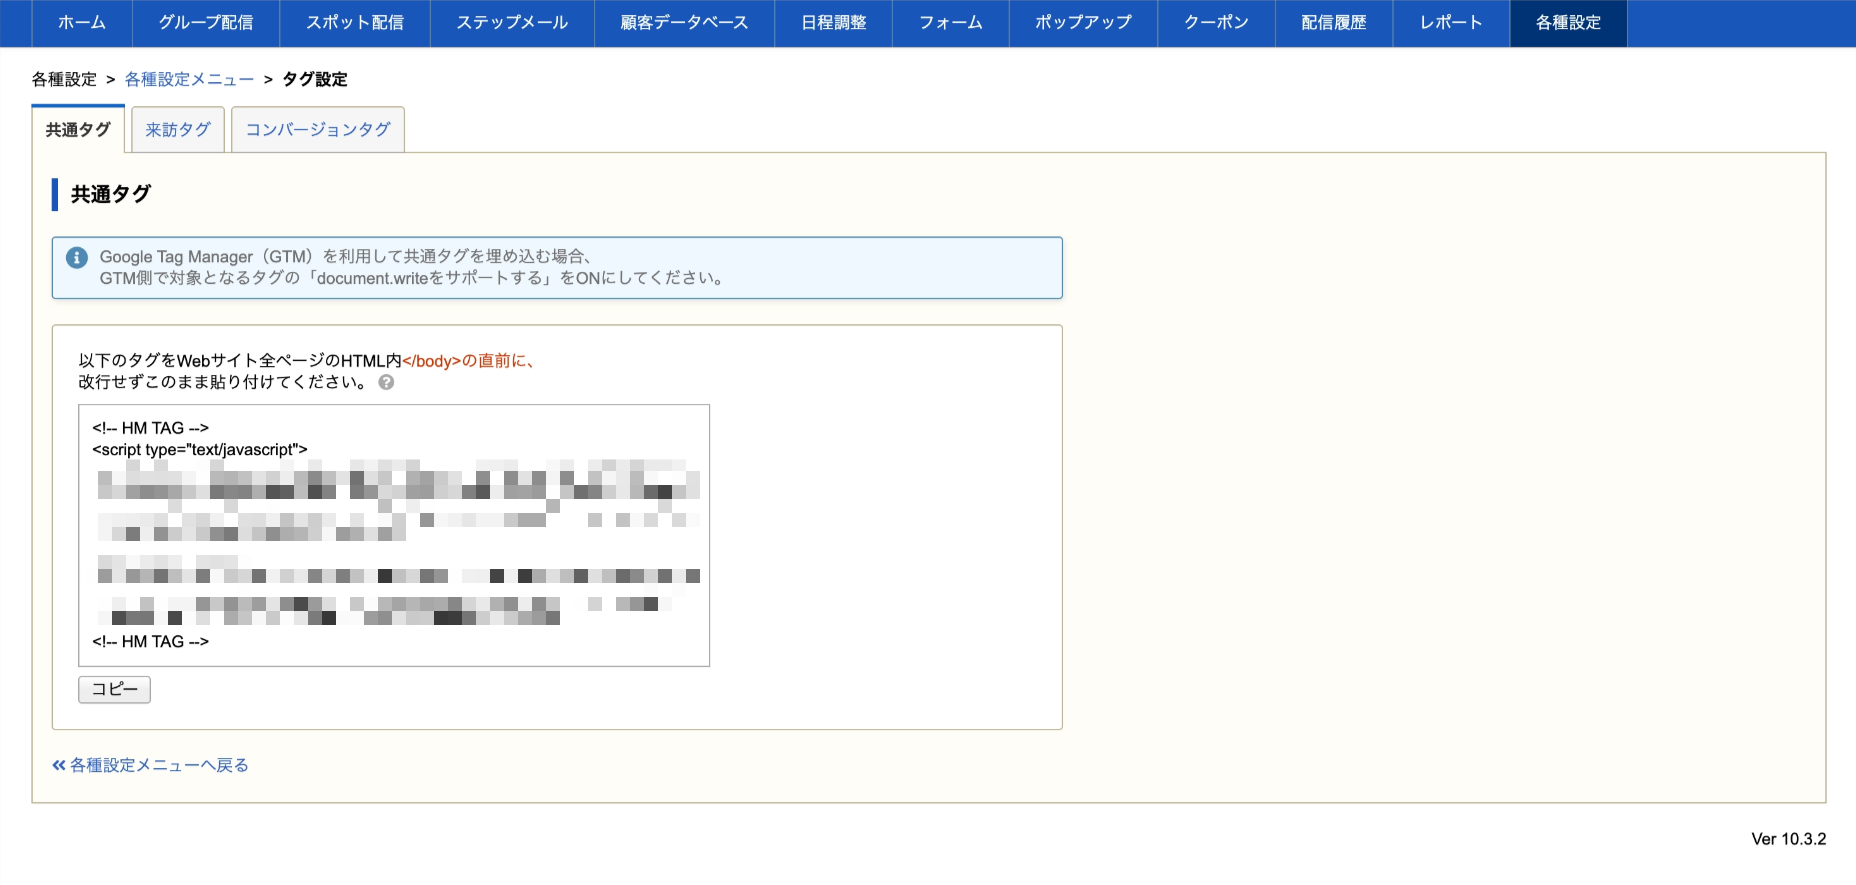The height and width of the screenshot is (885, 1856).
Task: Open the クーポン menu item
Action: (x=1216, y=23)
